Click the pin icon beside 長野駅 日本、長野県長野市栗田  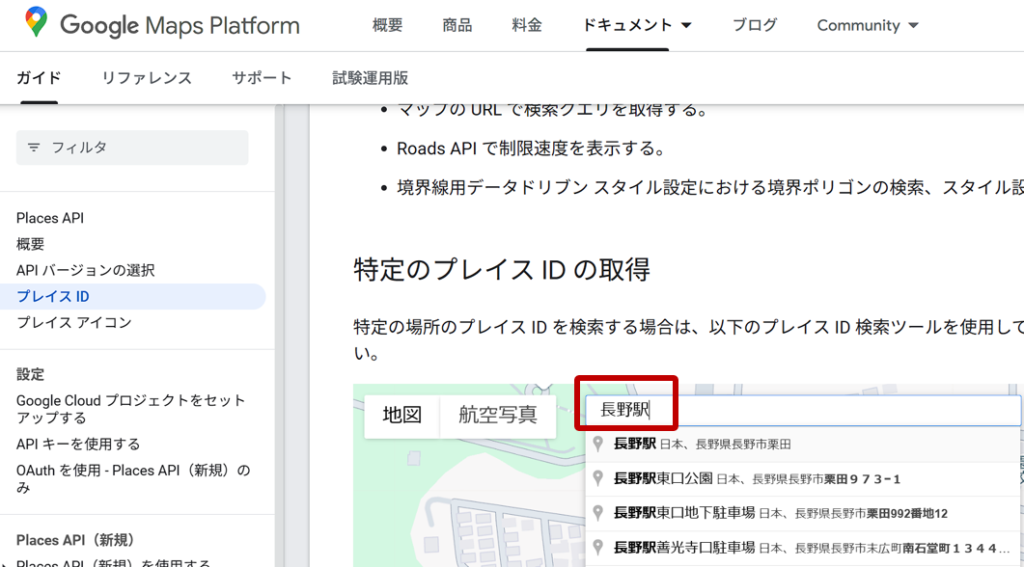pyautogui.click(x=598, y=444)
